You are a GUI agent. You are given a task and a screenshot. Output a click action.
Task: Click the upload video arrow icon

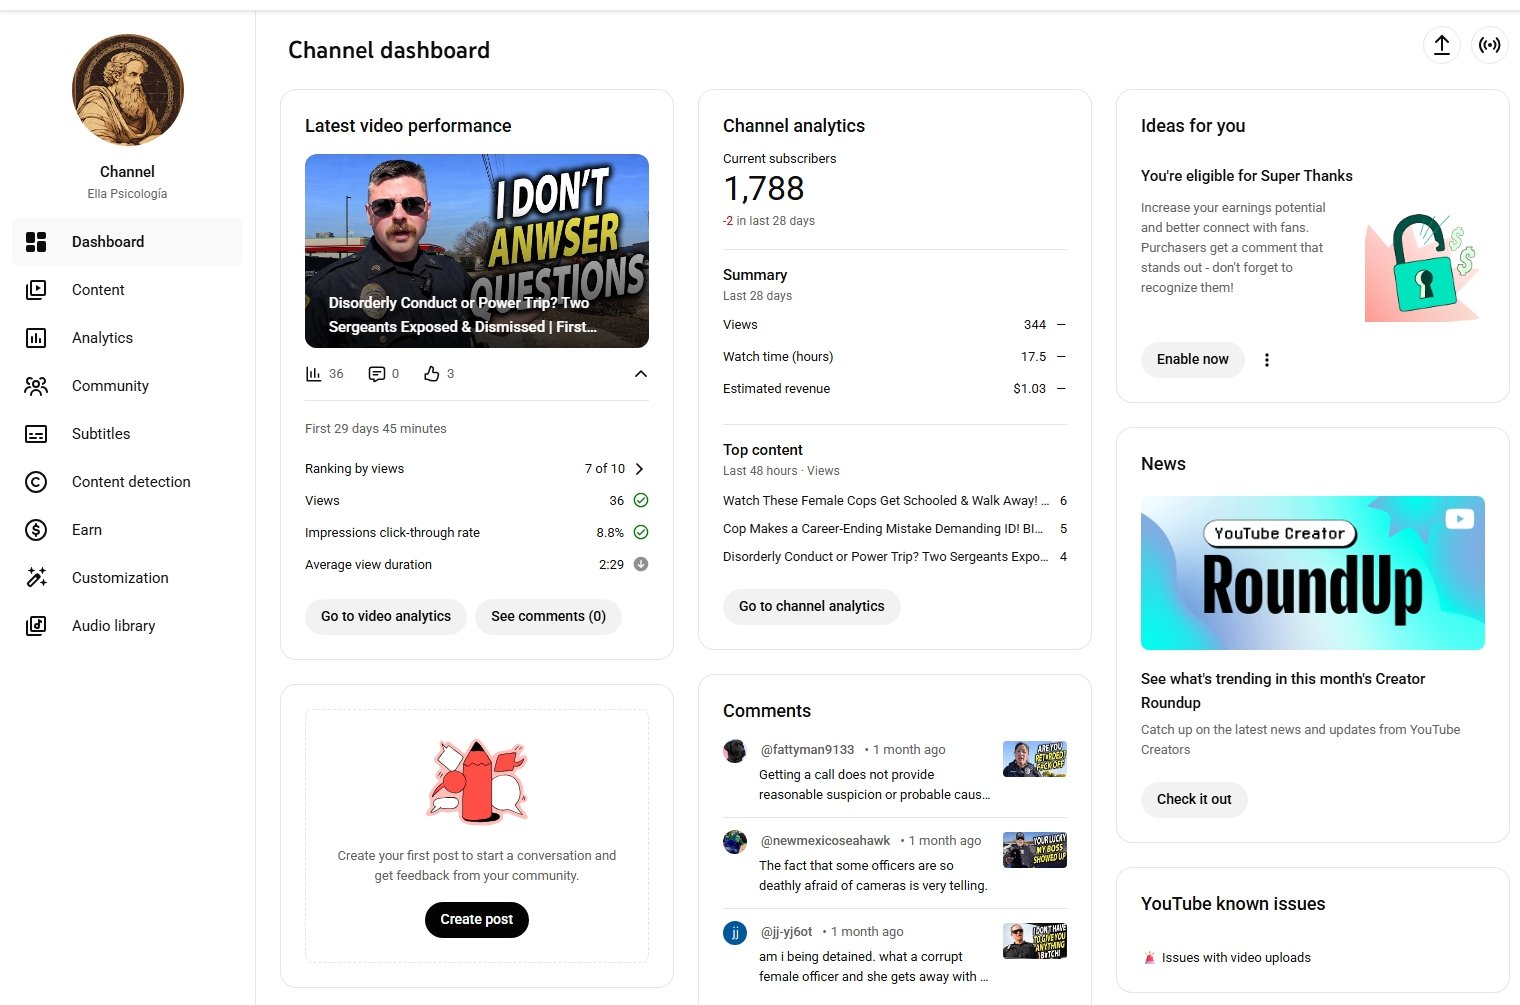point(1441,45)
